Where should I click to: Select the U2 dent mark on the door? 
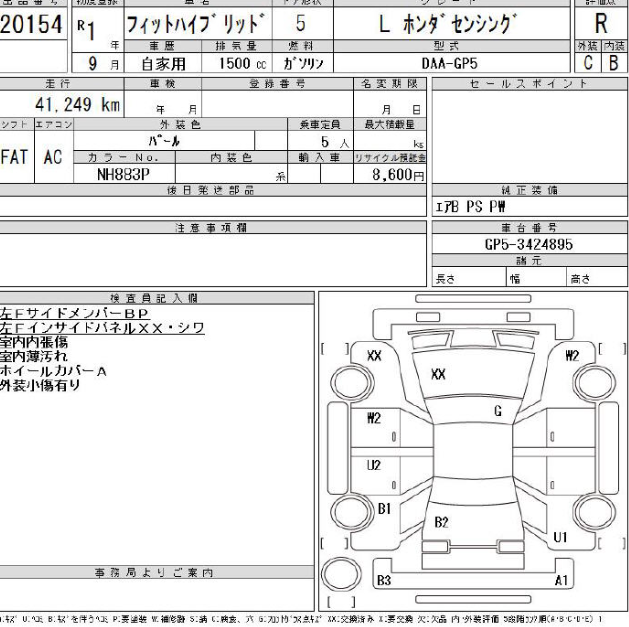374,464
